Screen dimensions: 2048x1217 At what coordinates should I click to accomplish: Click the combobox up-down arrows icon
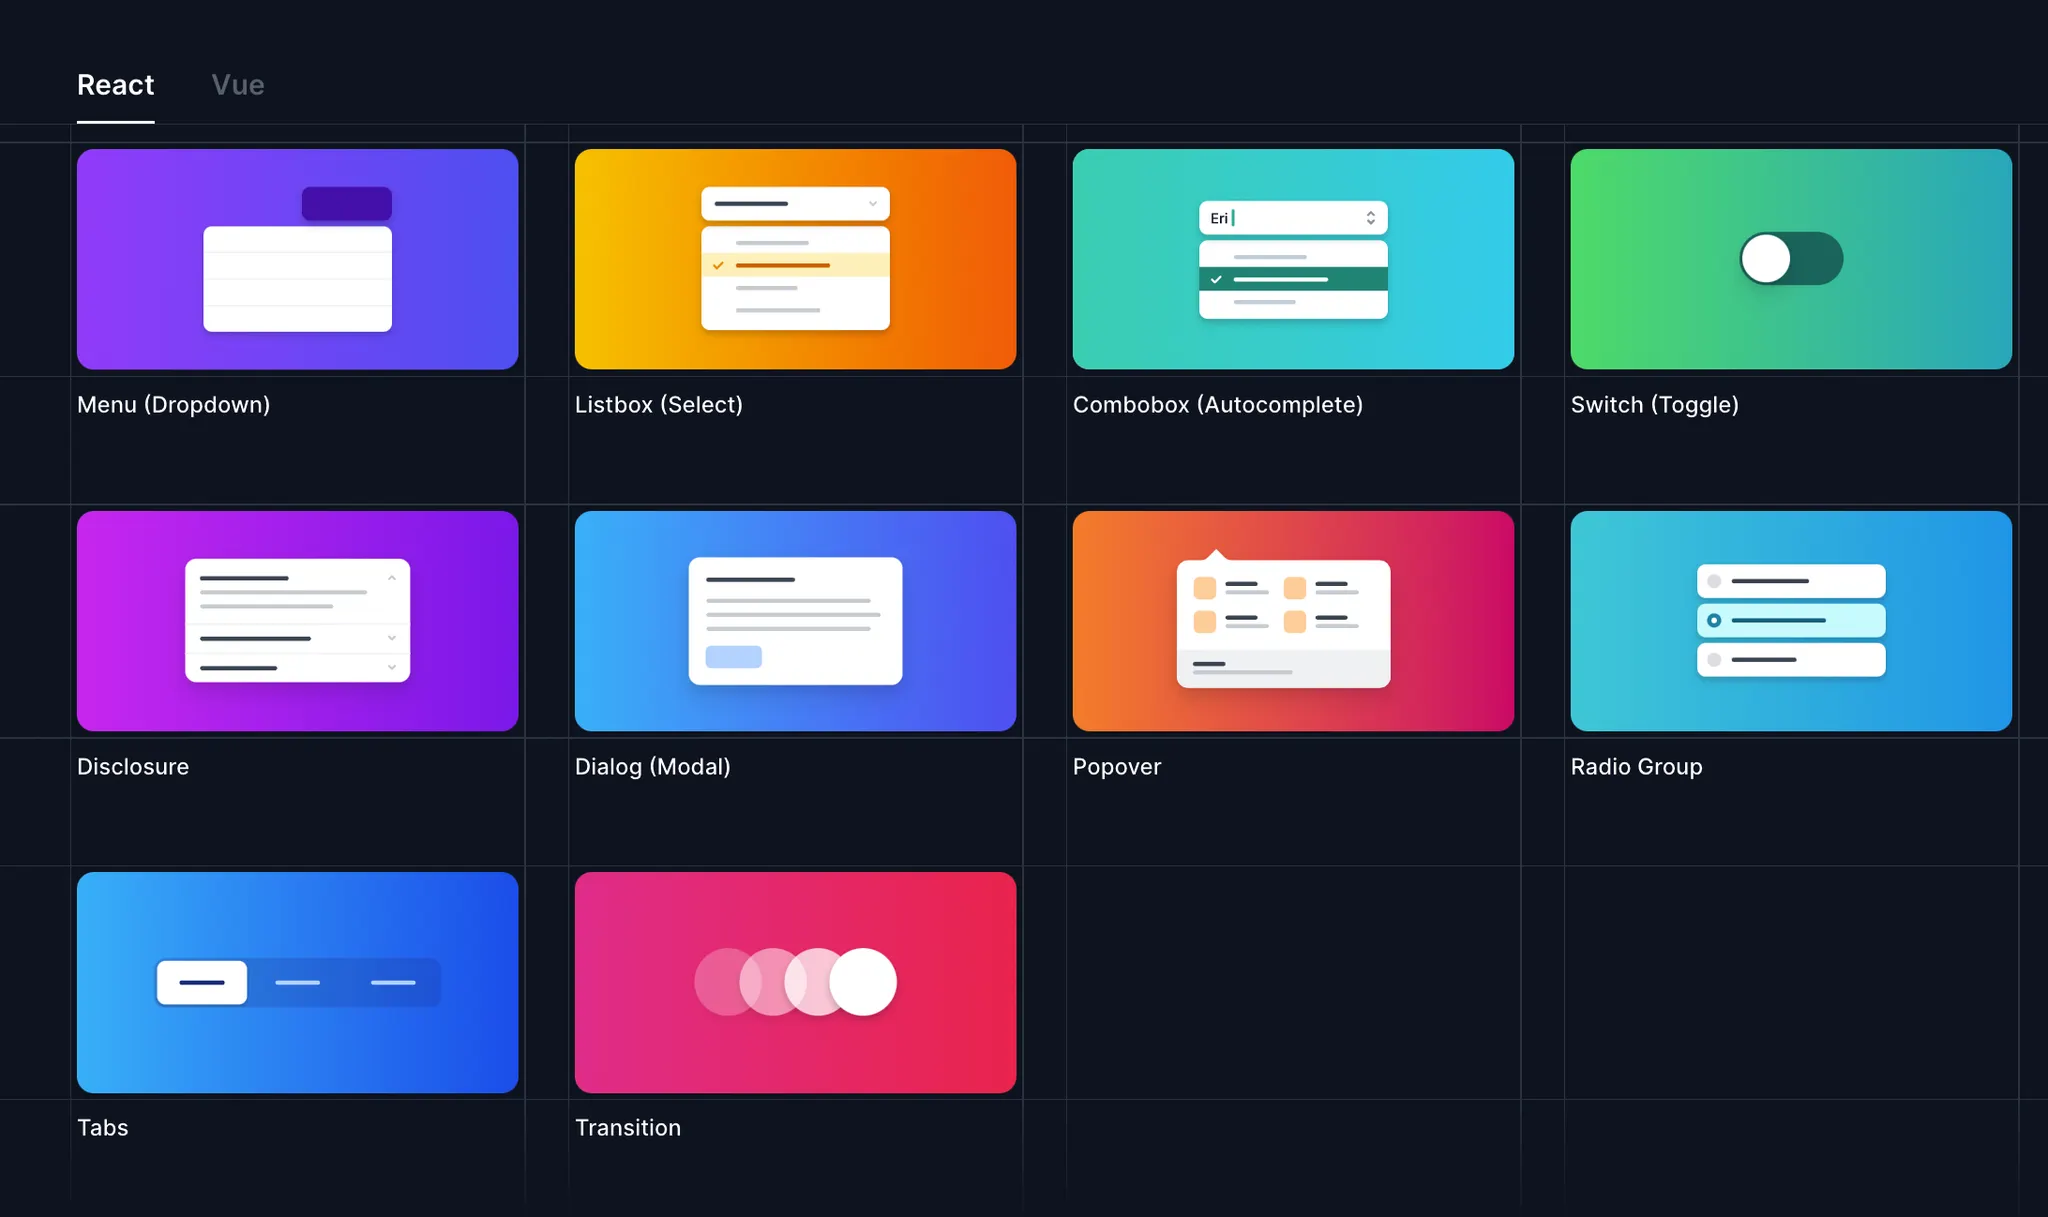coord(1370,218)
